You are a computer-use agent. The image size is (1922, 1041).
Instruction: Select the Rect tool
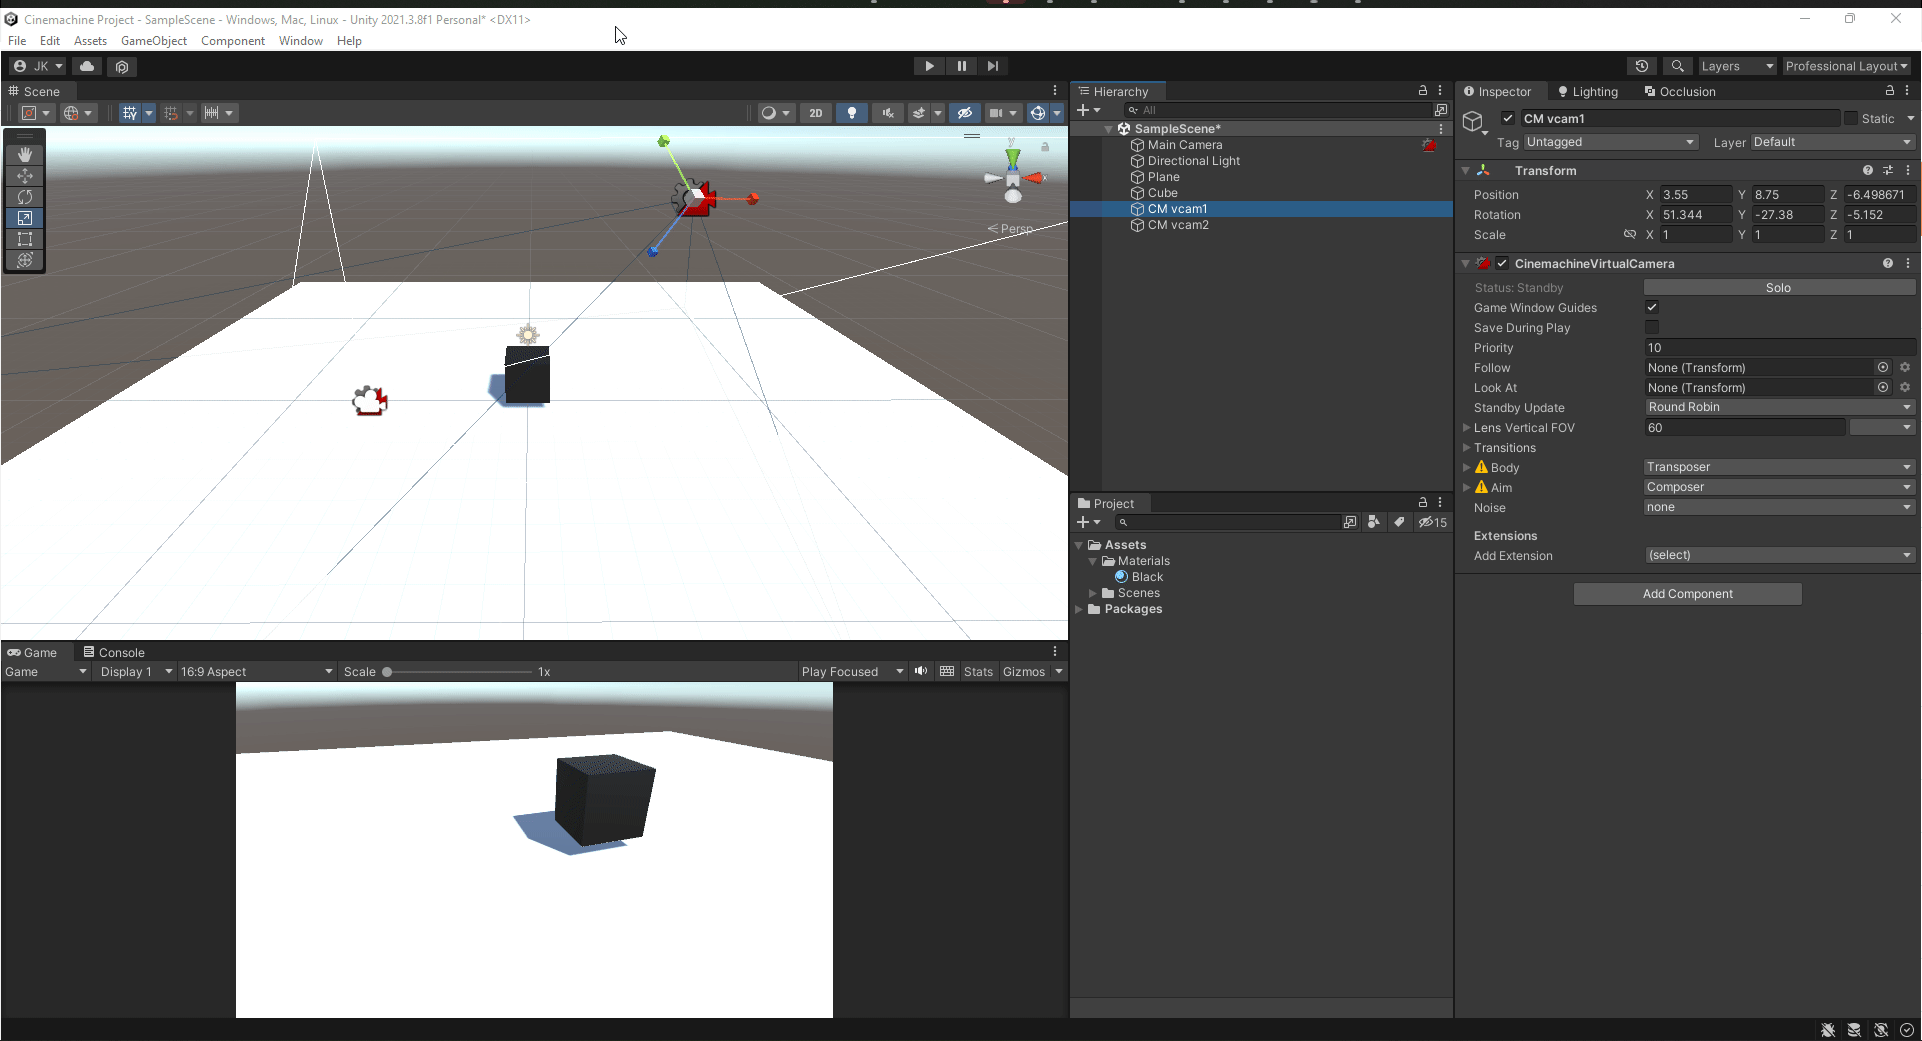(x=25, y=238)
